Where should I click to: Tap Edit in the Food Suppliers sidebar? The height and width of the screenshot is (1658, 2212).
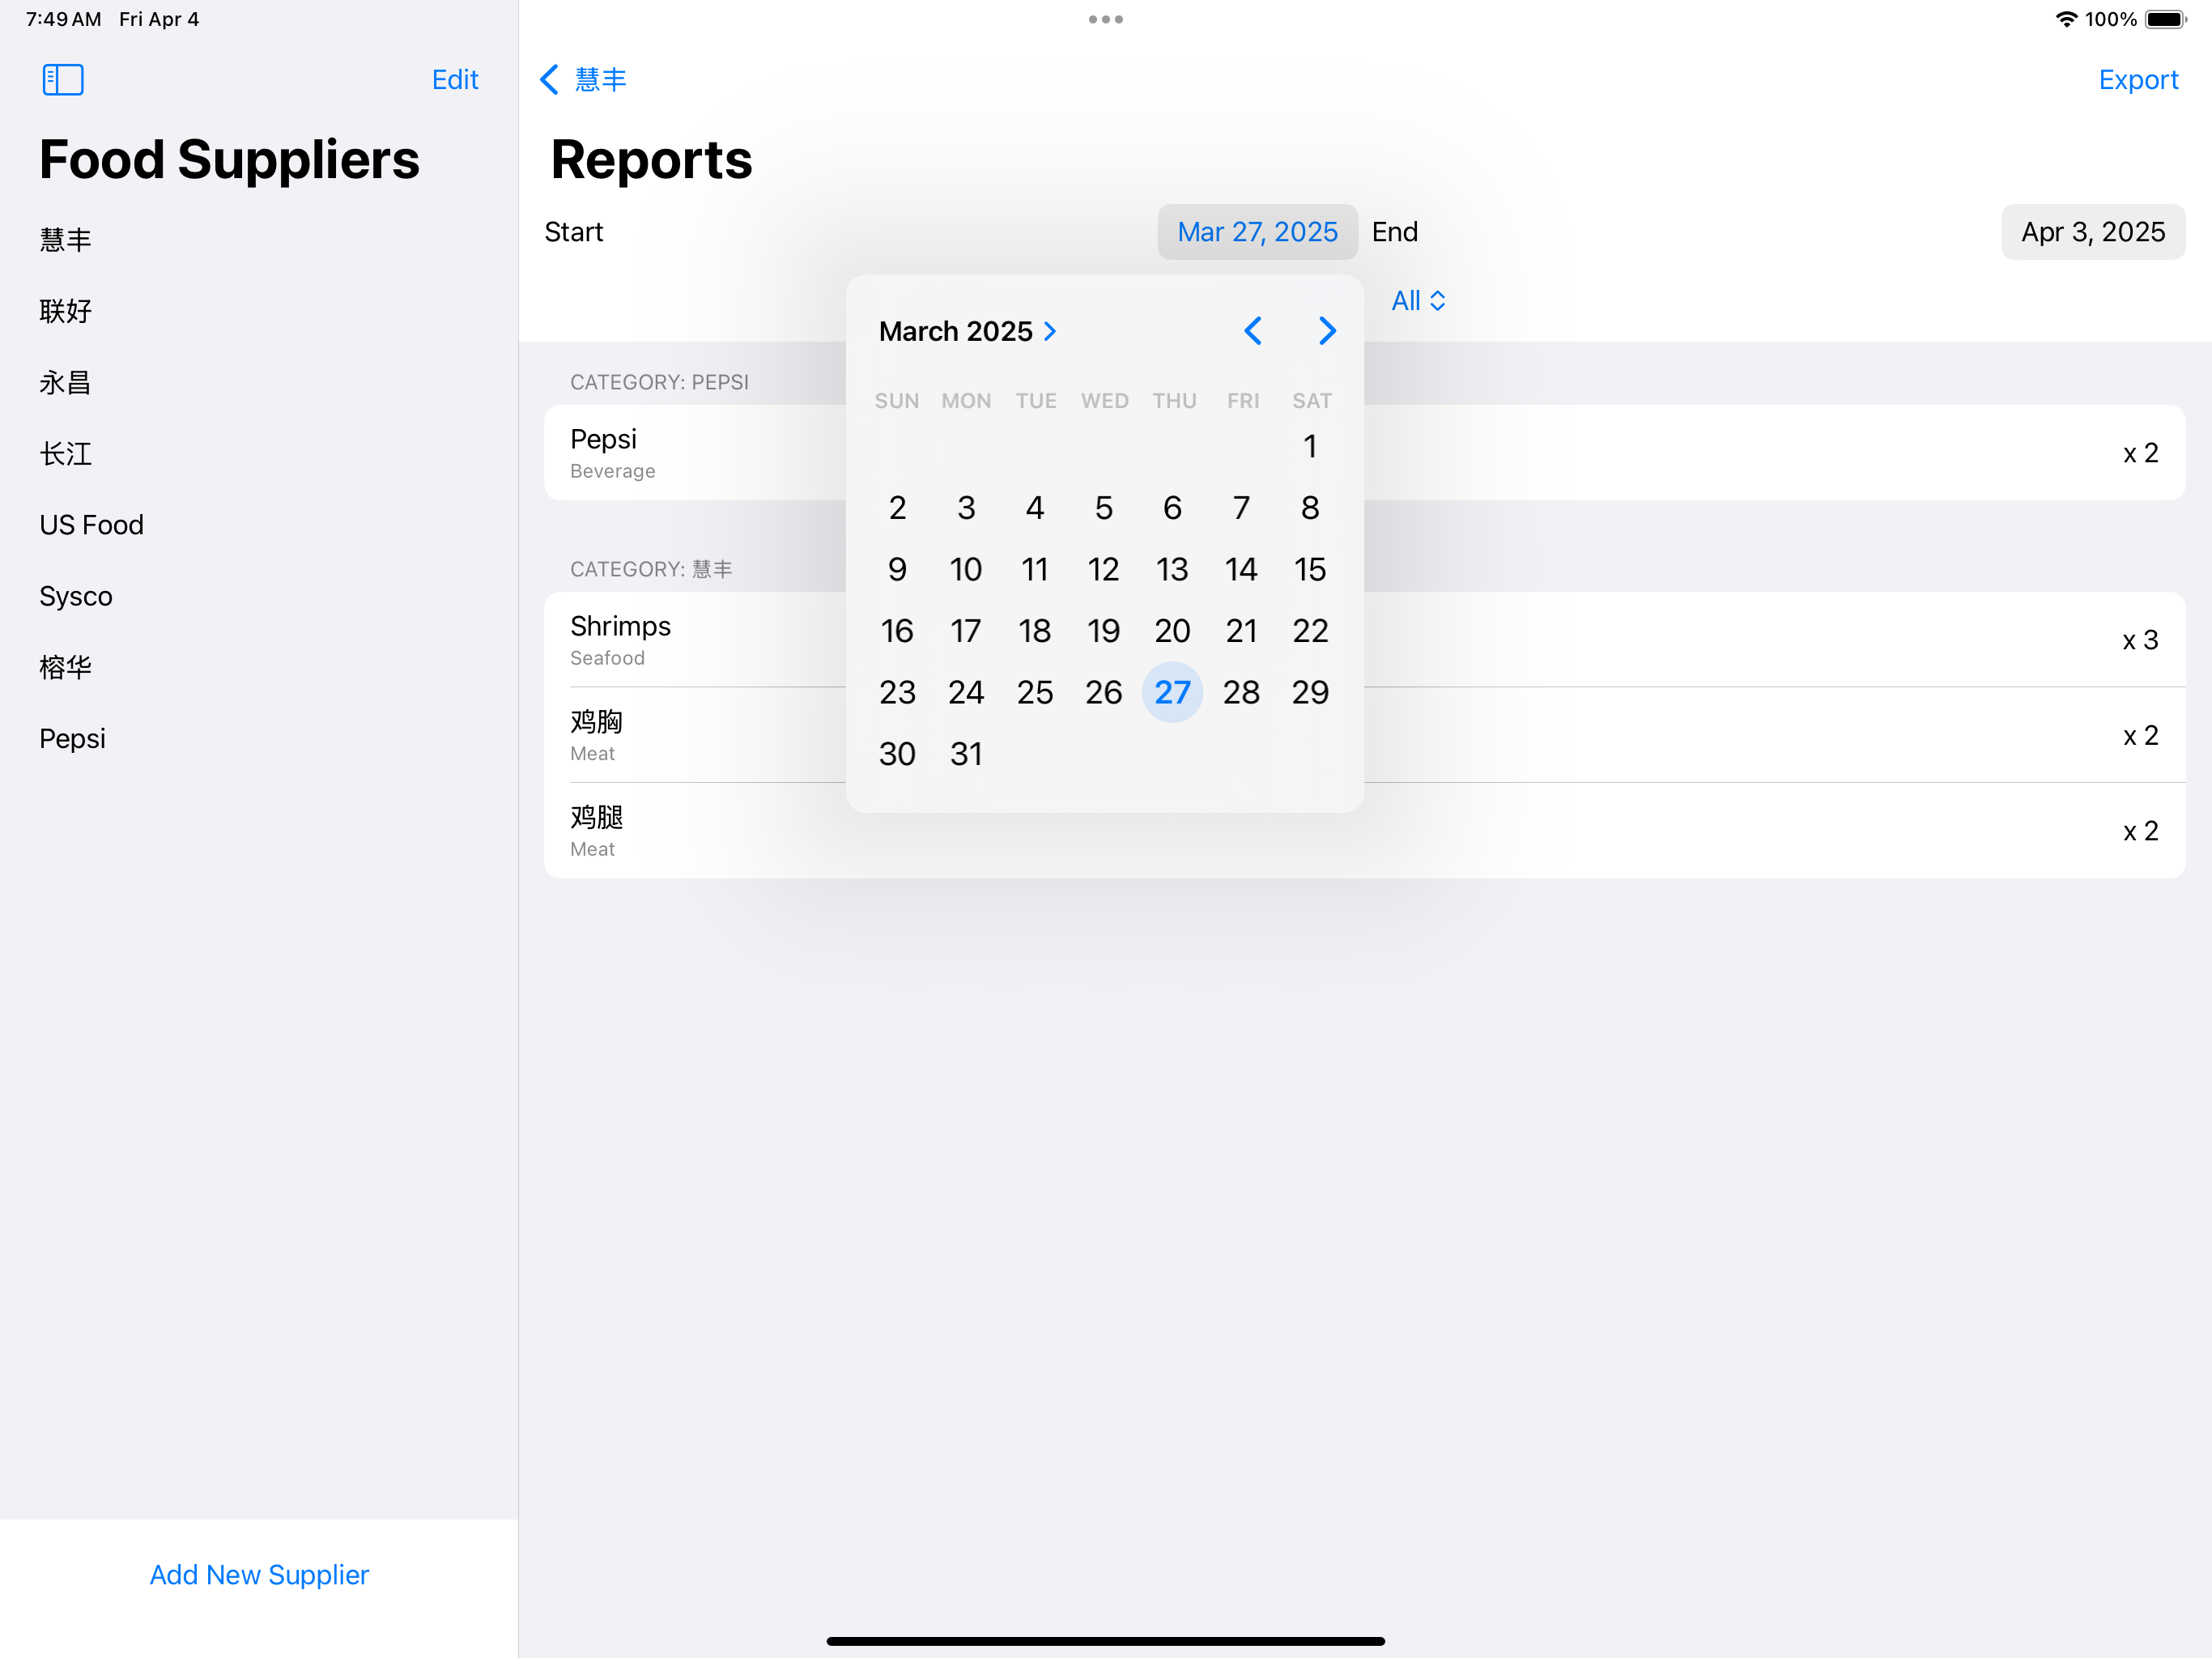tap(455, 80)
